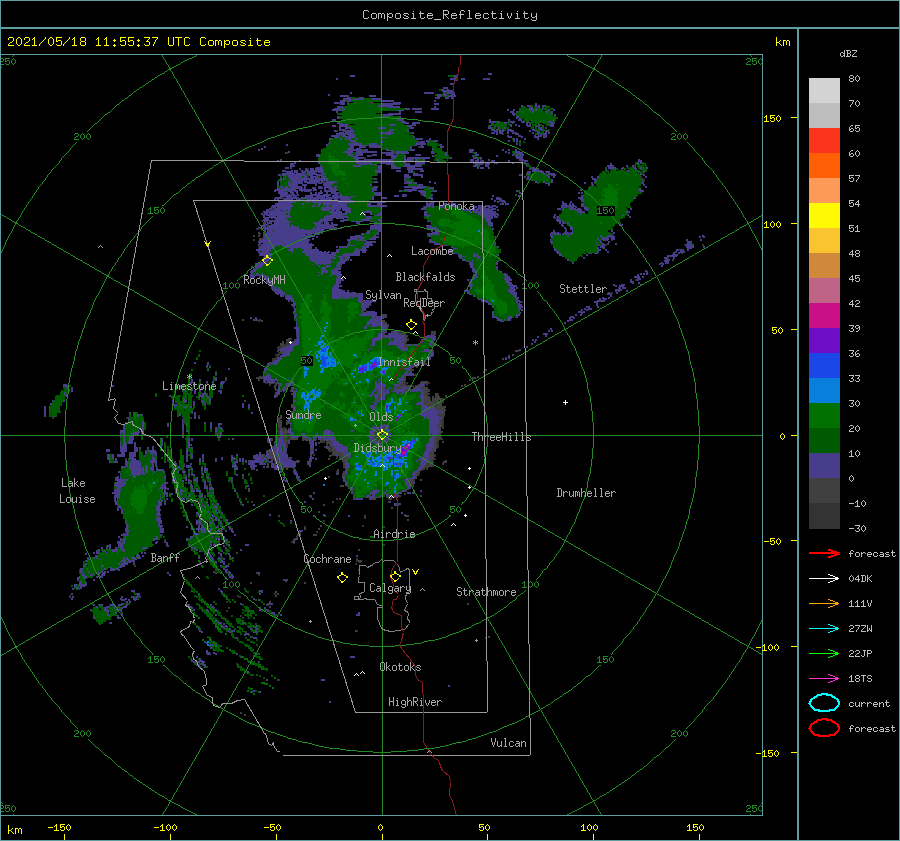Click the Ponoka town label
This screenshot has height=841, width=900.
pyautogui.click(x=456, y=206)
